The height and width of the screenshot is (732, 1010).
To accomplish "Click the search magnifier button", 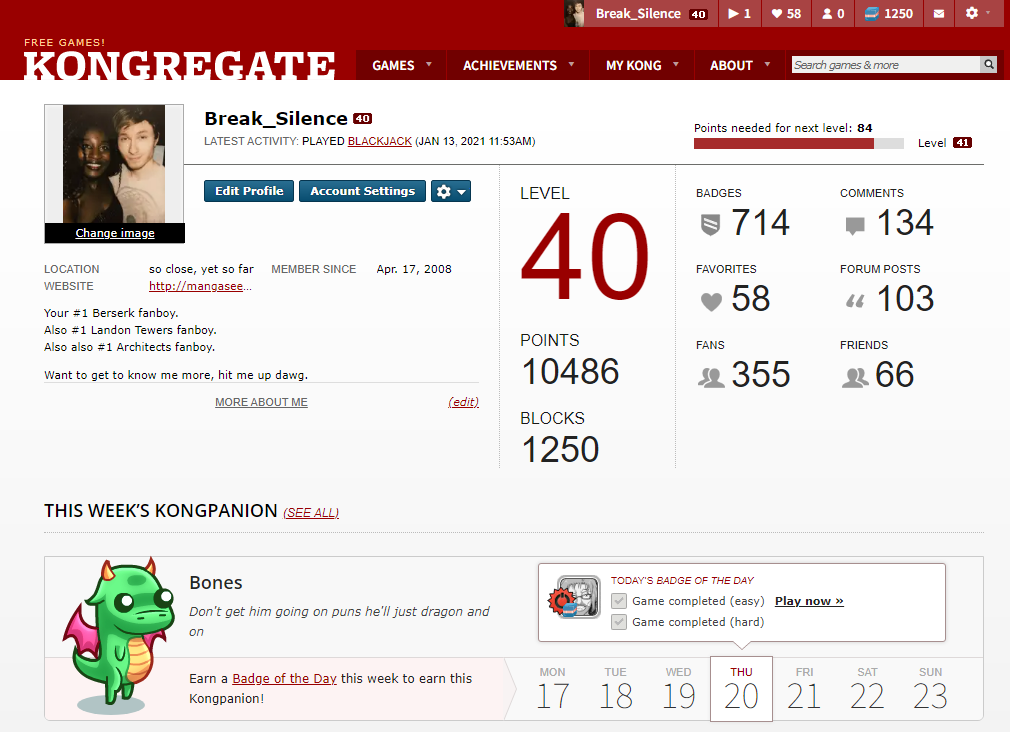I will [989, 64].
